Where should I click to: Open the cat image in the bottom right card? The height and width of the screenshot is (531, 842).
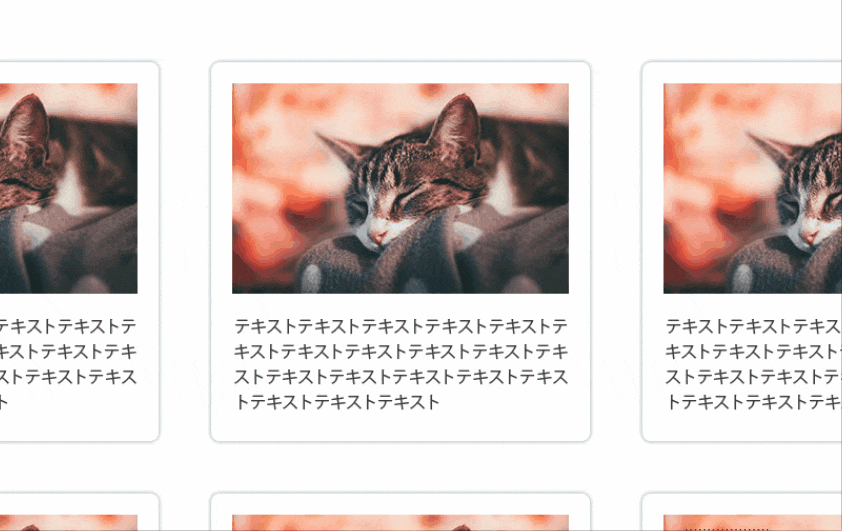click(752, 522)
